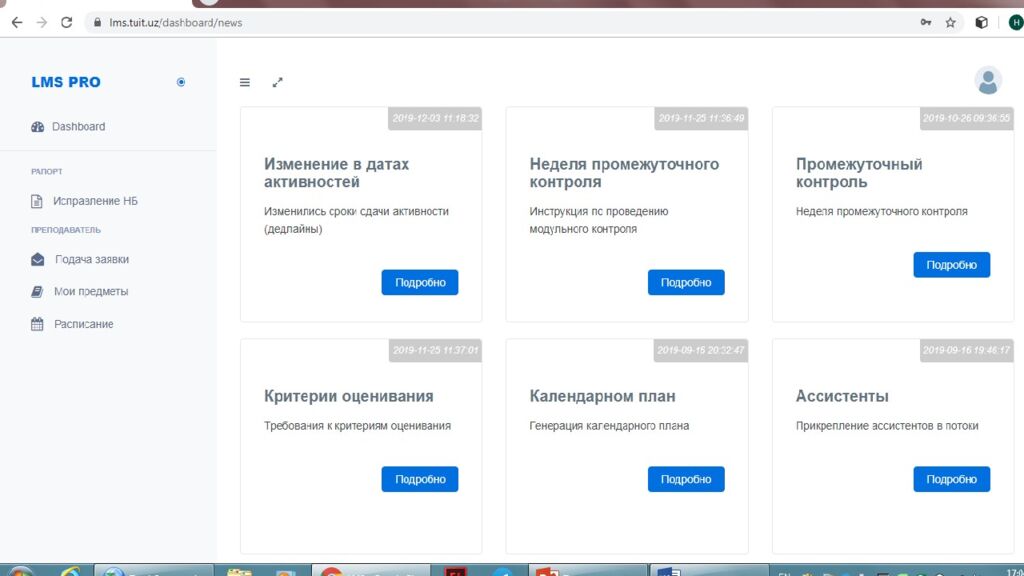Click Подробно under Критерии оценивания
Image resolution: width=1024 pixels, height=576 pixels.
click(x=420, y=479)
